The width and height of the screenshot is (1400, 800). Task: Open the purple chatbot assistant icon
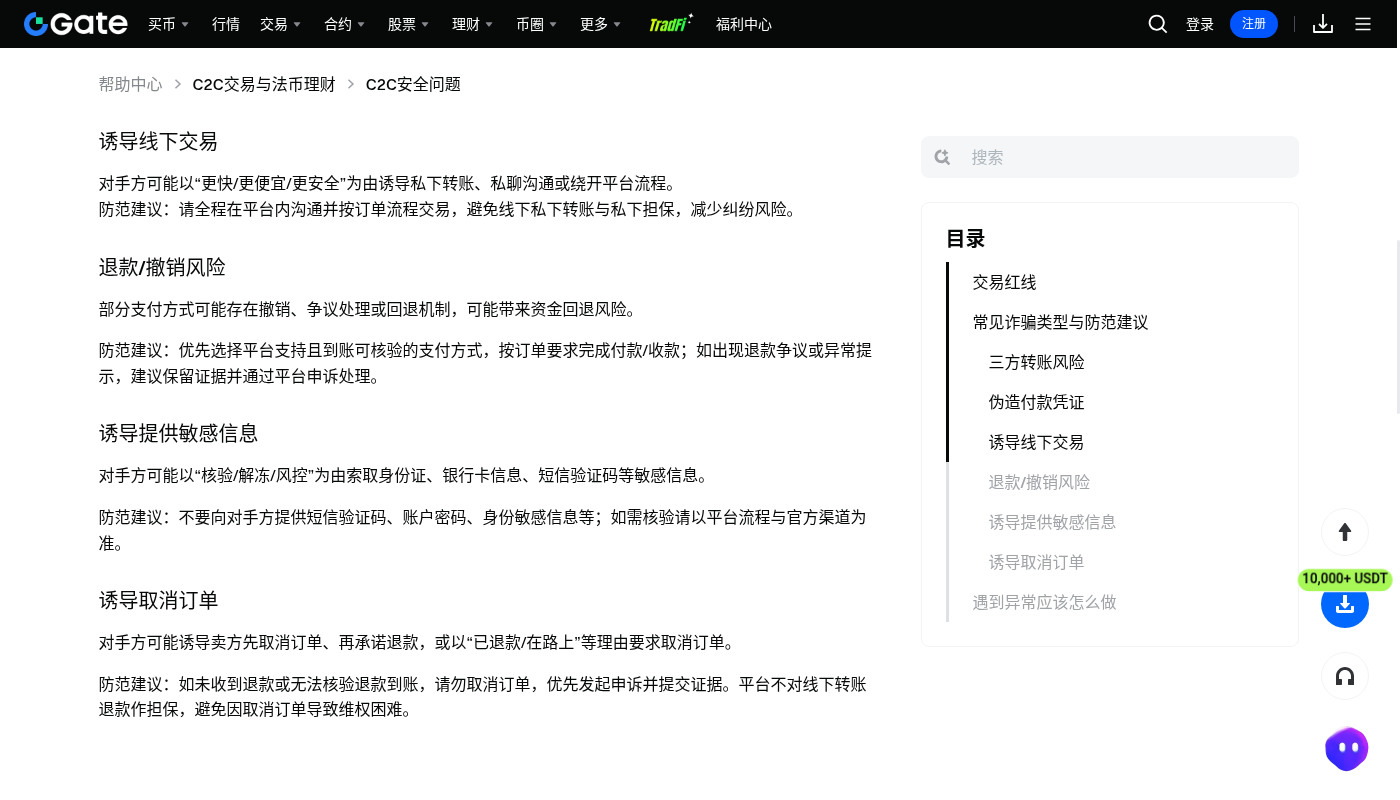[1346, 749]
